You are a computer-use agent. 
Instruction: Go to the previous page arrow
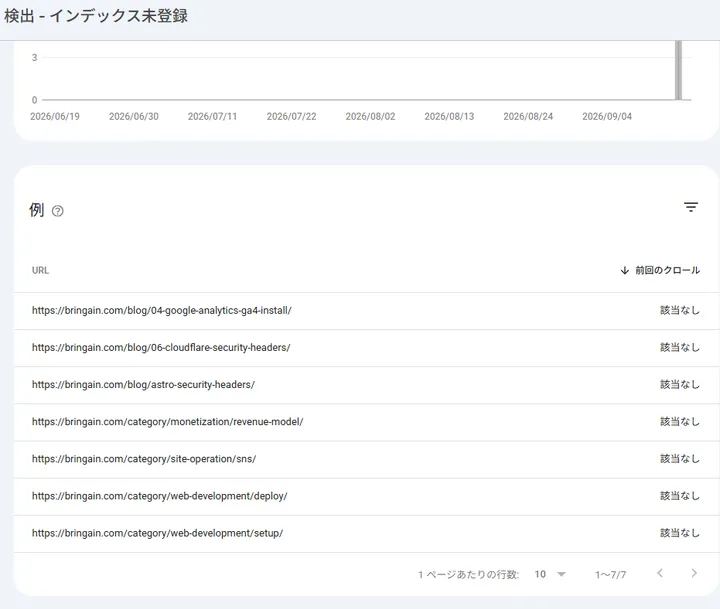660,573
